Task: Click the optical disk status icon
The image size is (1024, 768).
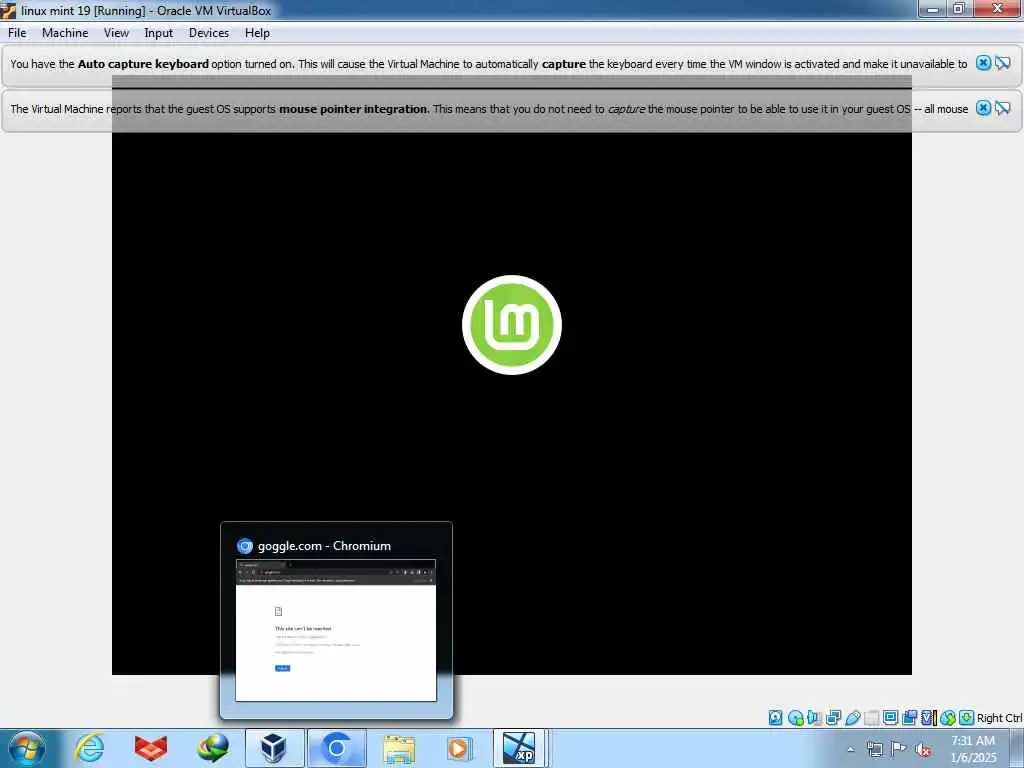Action: (x=795, y=718)
